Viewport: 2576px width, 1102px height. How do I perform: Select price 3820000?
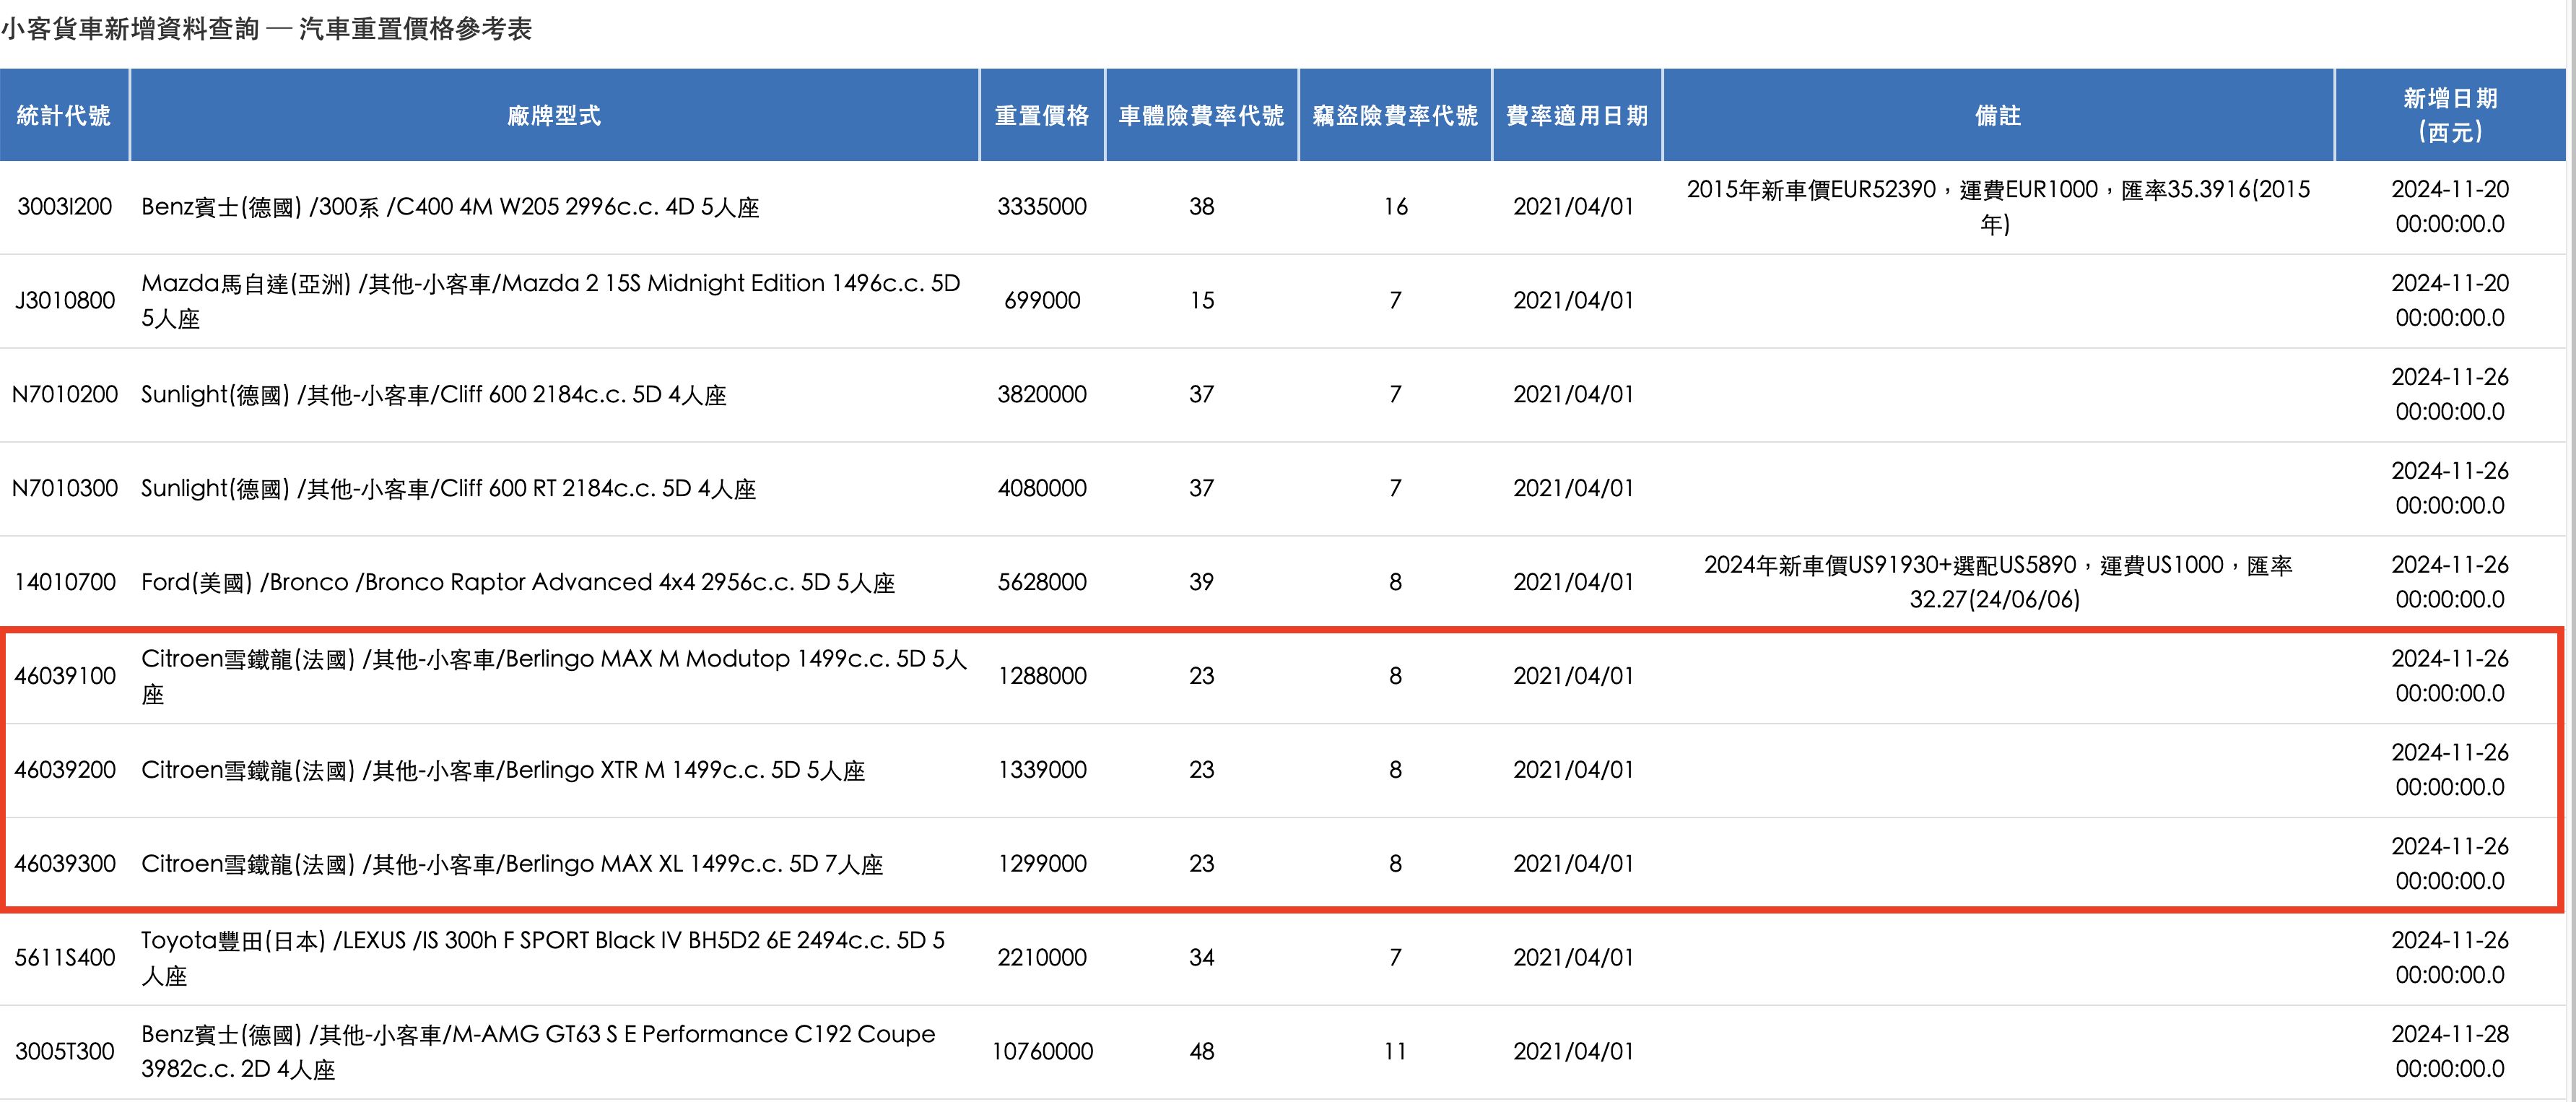tap(1042, 395)
